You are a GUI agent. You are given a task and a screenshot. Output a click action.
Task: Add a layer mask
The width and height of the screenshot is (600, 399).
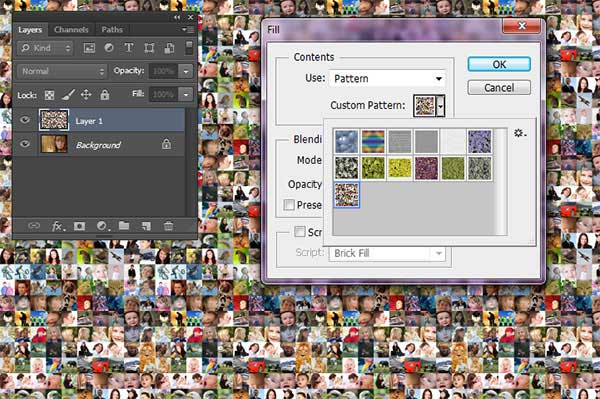tap(79, 226)
